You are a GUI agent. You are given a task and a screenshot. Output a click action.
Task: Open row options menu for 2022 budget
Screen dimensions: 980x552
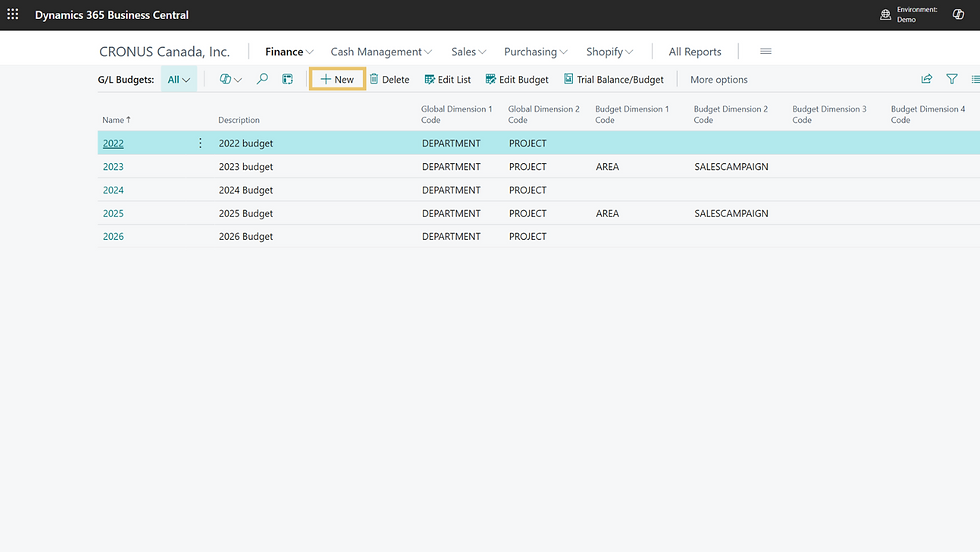click(x=200, y=143)
